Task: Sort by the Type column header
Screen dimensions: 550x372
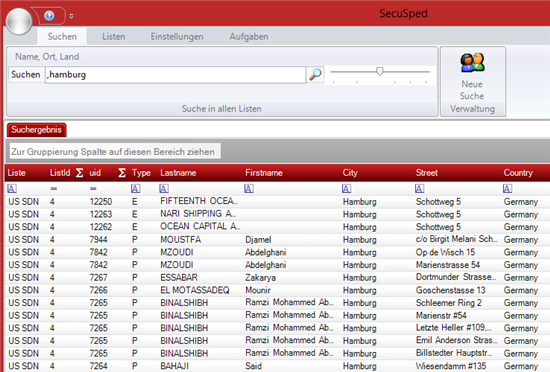Action: [x=141, y=173]
